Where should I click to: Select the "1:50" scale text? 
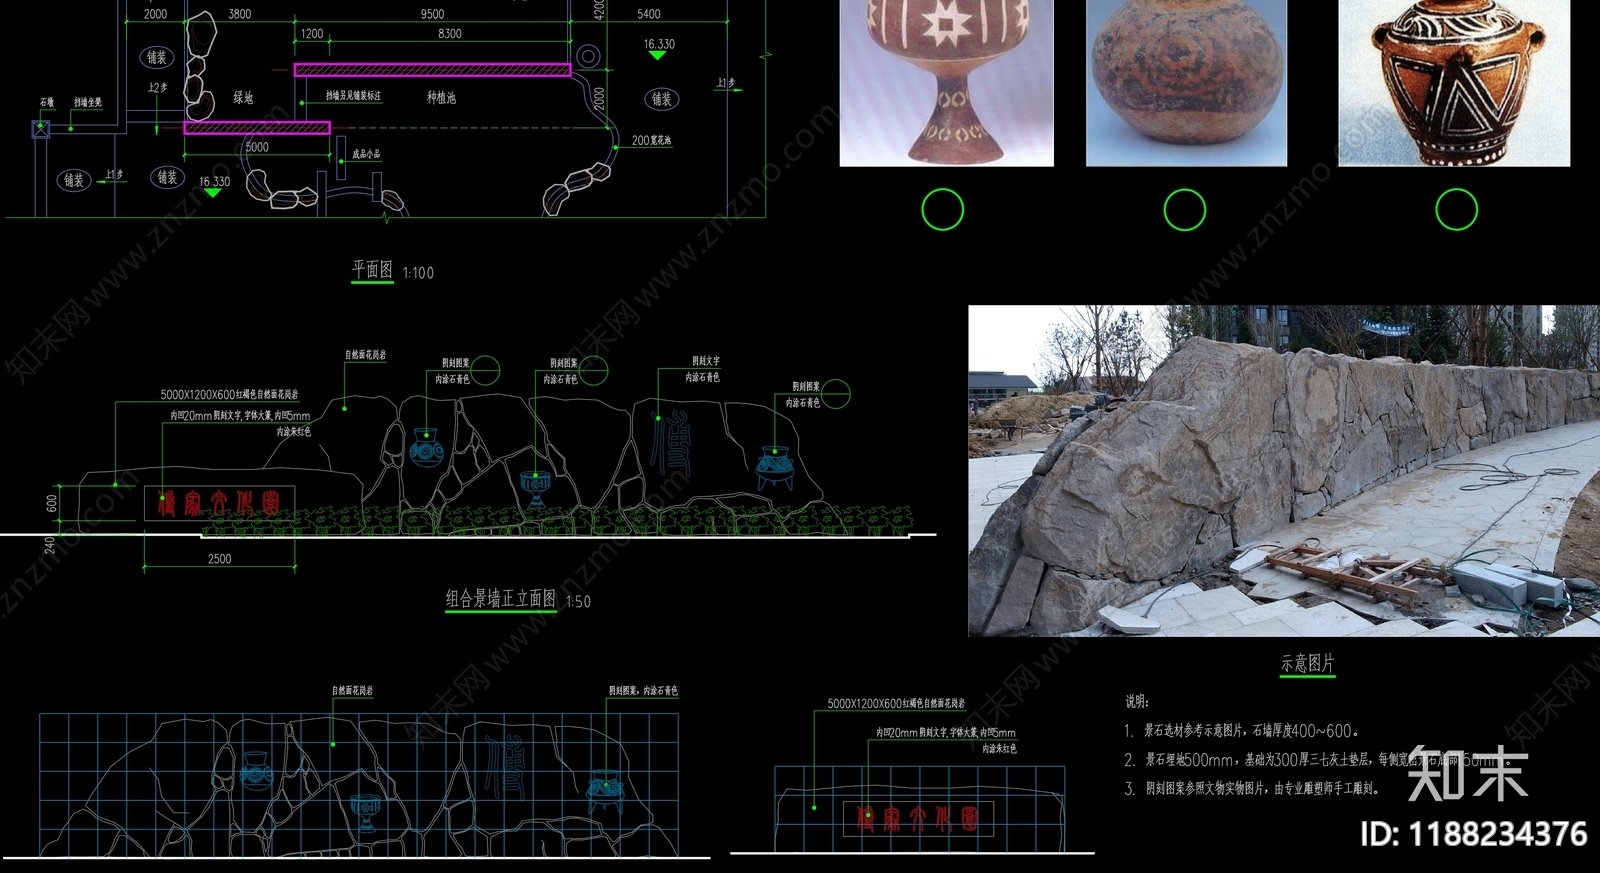578,602
